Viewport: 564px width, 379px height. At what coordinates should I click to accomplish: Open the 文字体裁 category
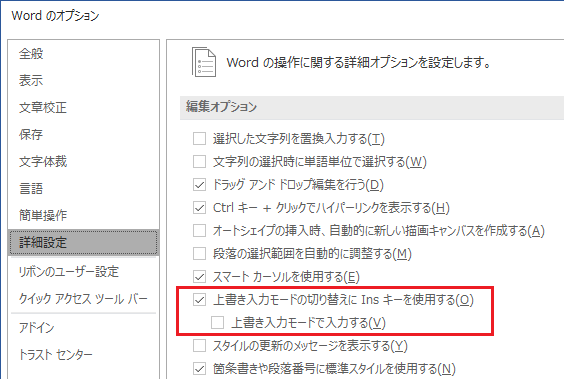point(83,161)
